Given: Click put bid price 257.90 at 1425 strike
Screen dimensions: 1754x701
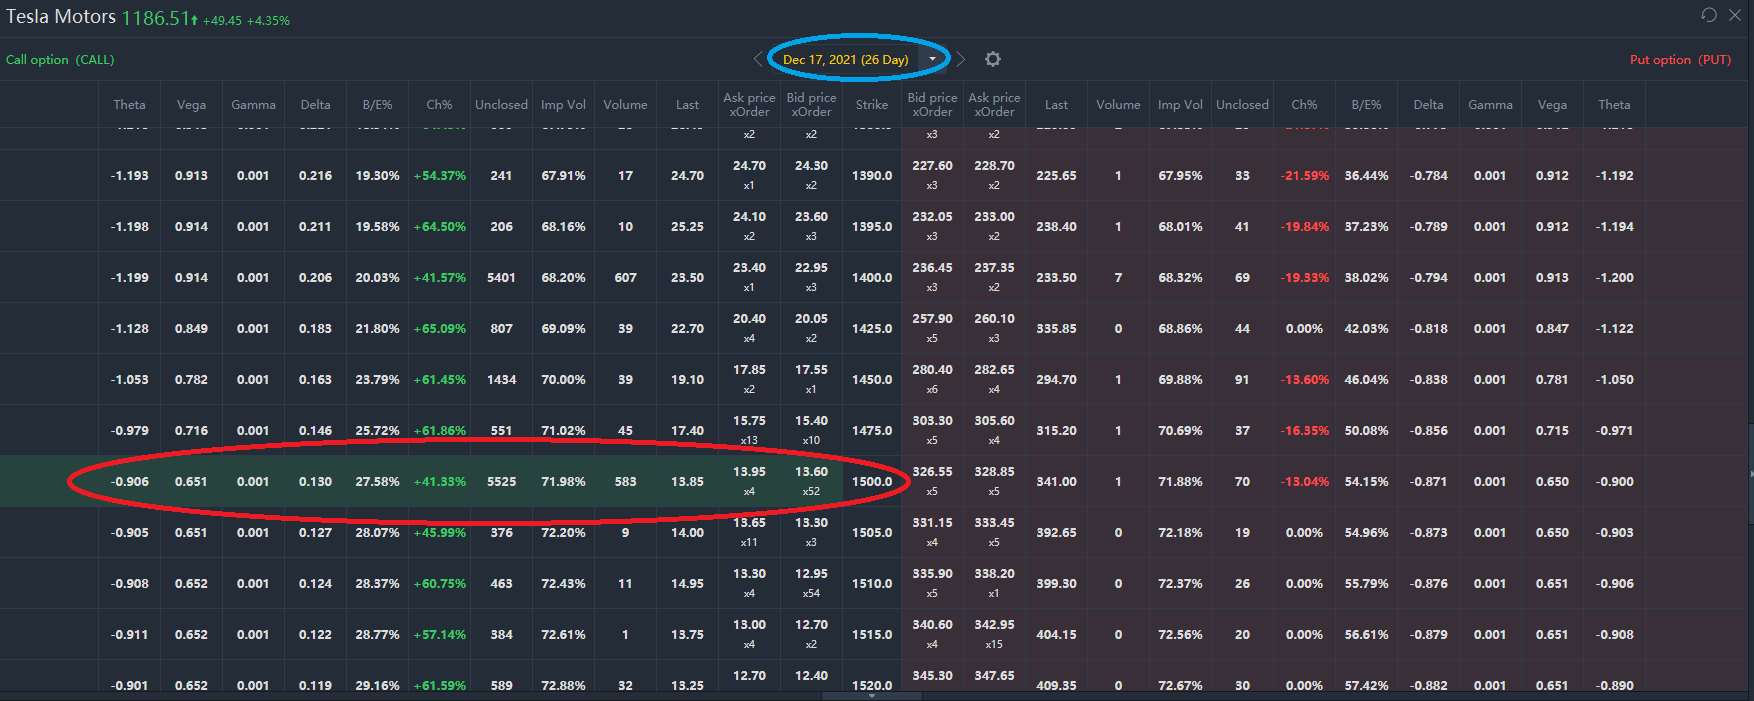Looking at the screenshot, I should coord(932,319).
